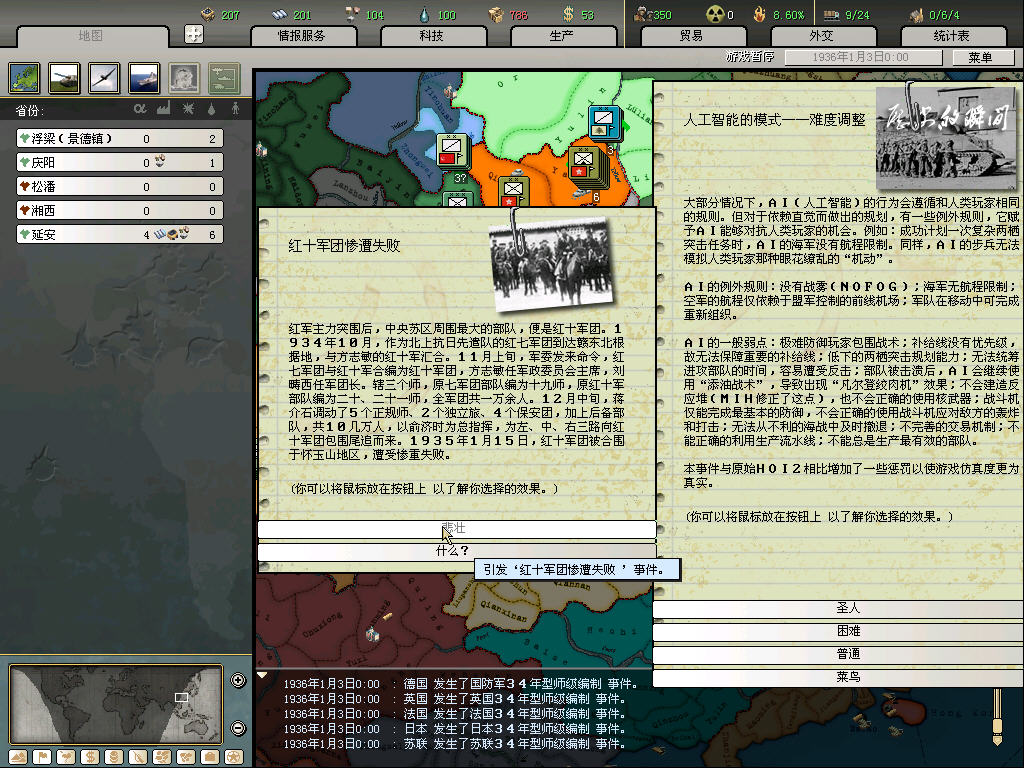
Task: Switch to political map mode (flag icon)
Action: pyautogui.click(x=42, y=757)
